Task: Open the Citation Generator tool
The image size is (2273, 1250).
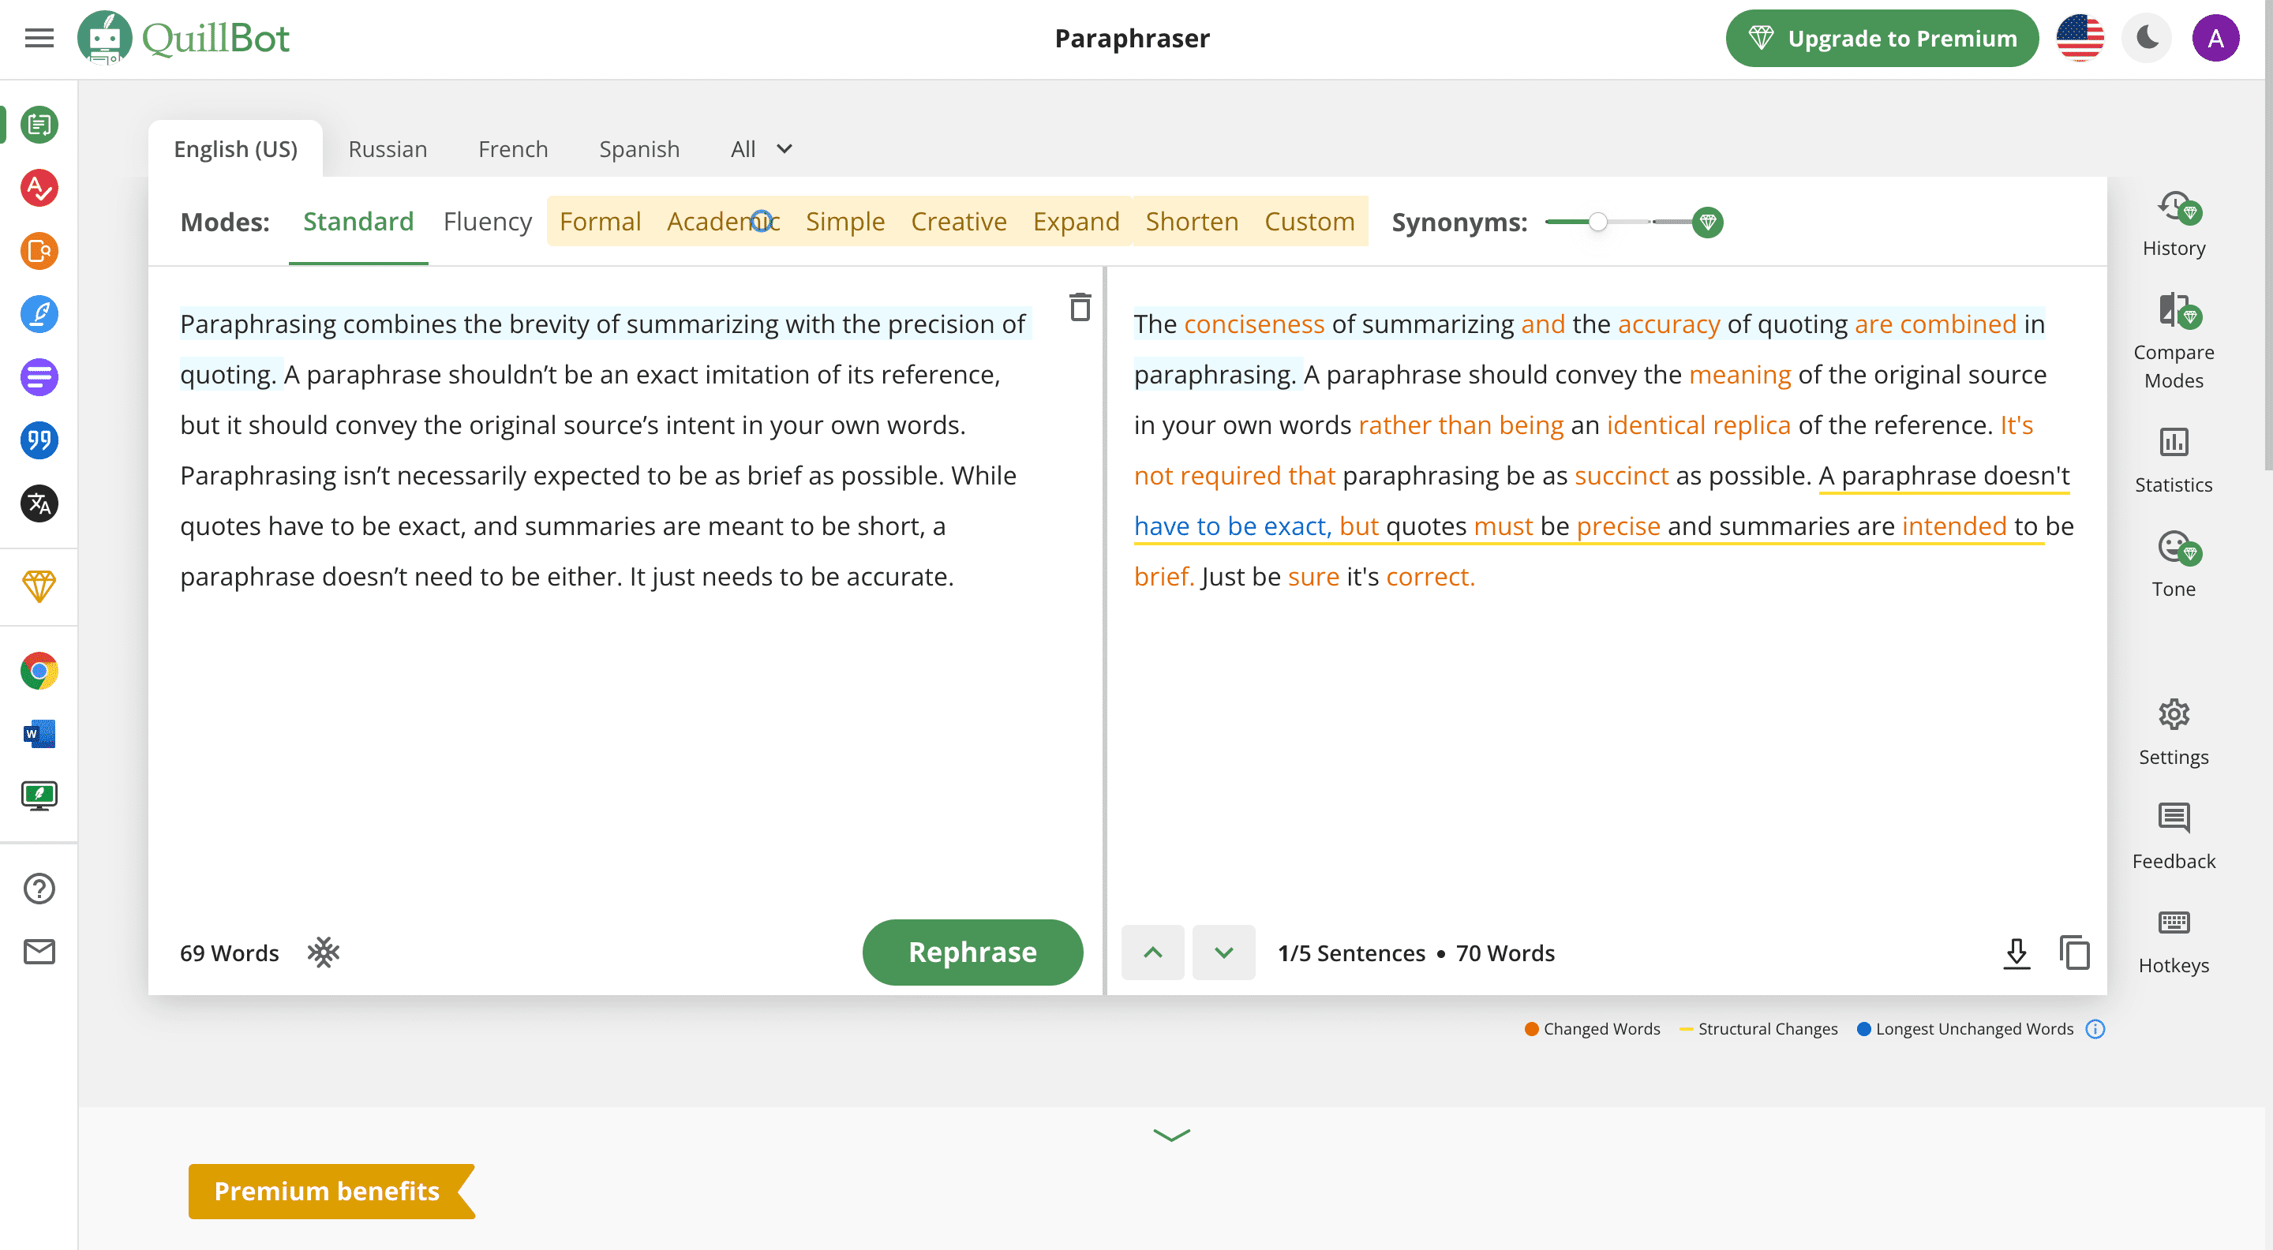Action: 38,440
